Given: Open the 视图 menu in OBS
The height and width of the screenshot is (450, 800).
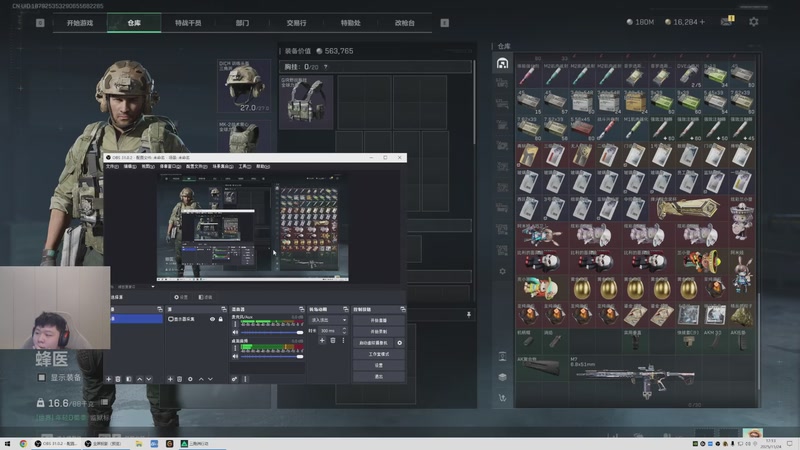Looking at the screenshot, I should [x=148, y=166].
